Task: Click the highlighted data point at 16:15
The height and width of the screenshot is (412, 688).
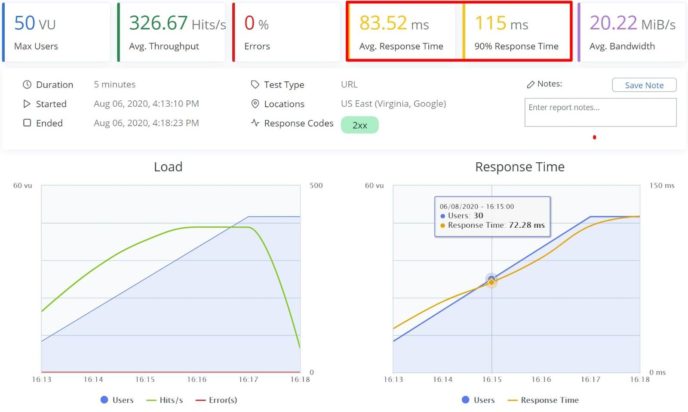Action: (491, 280)
